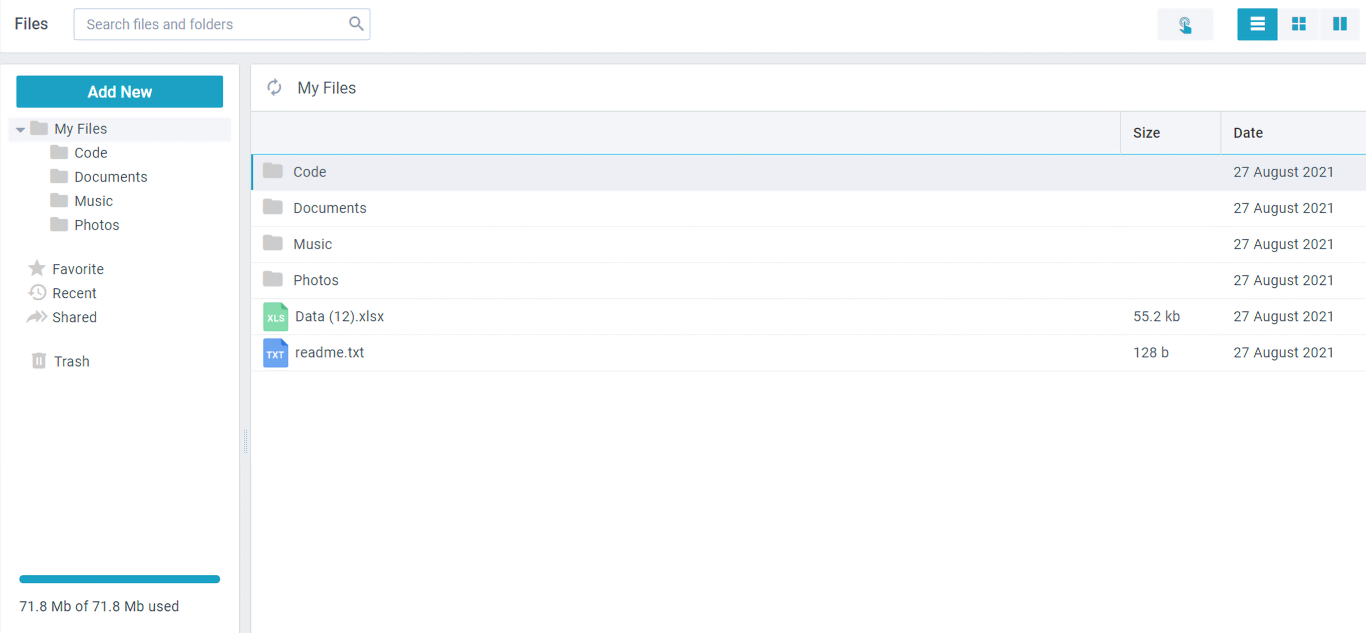Sort files by the Date column
Viewport: 1366px width, 633px height.
[1248, 132]
